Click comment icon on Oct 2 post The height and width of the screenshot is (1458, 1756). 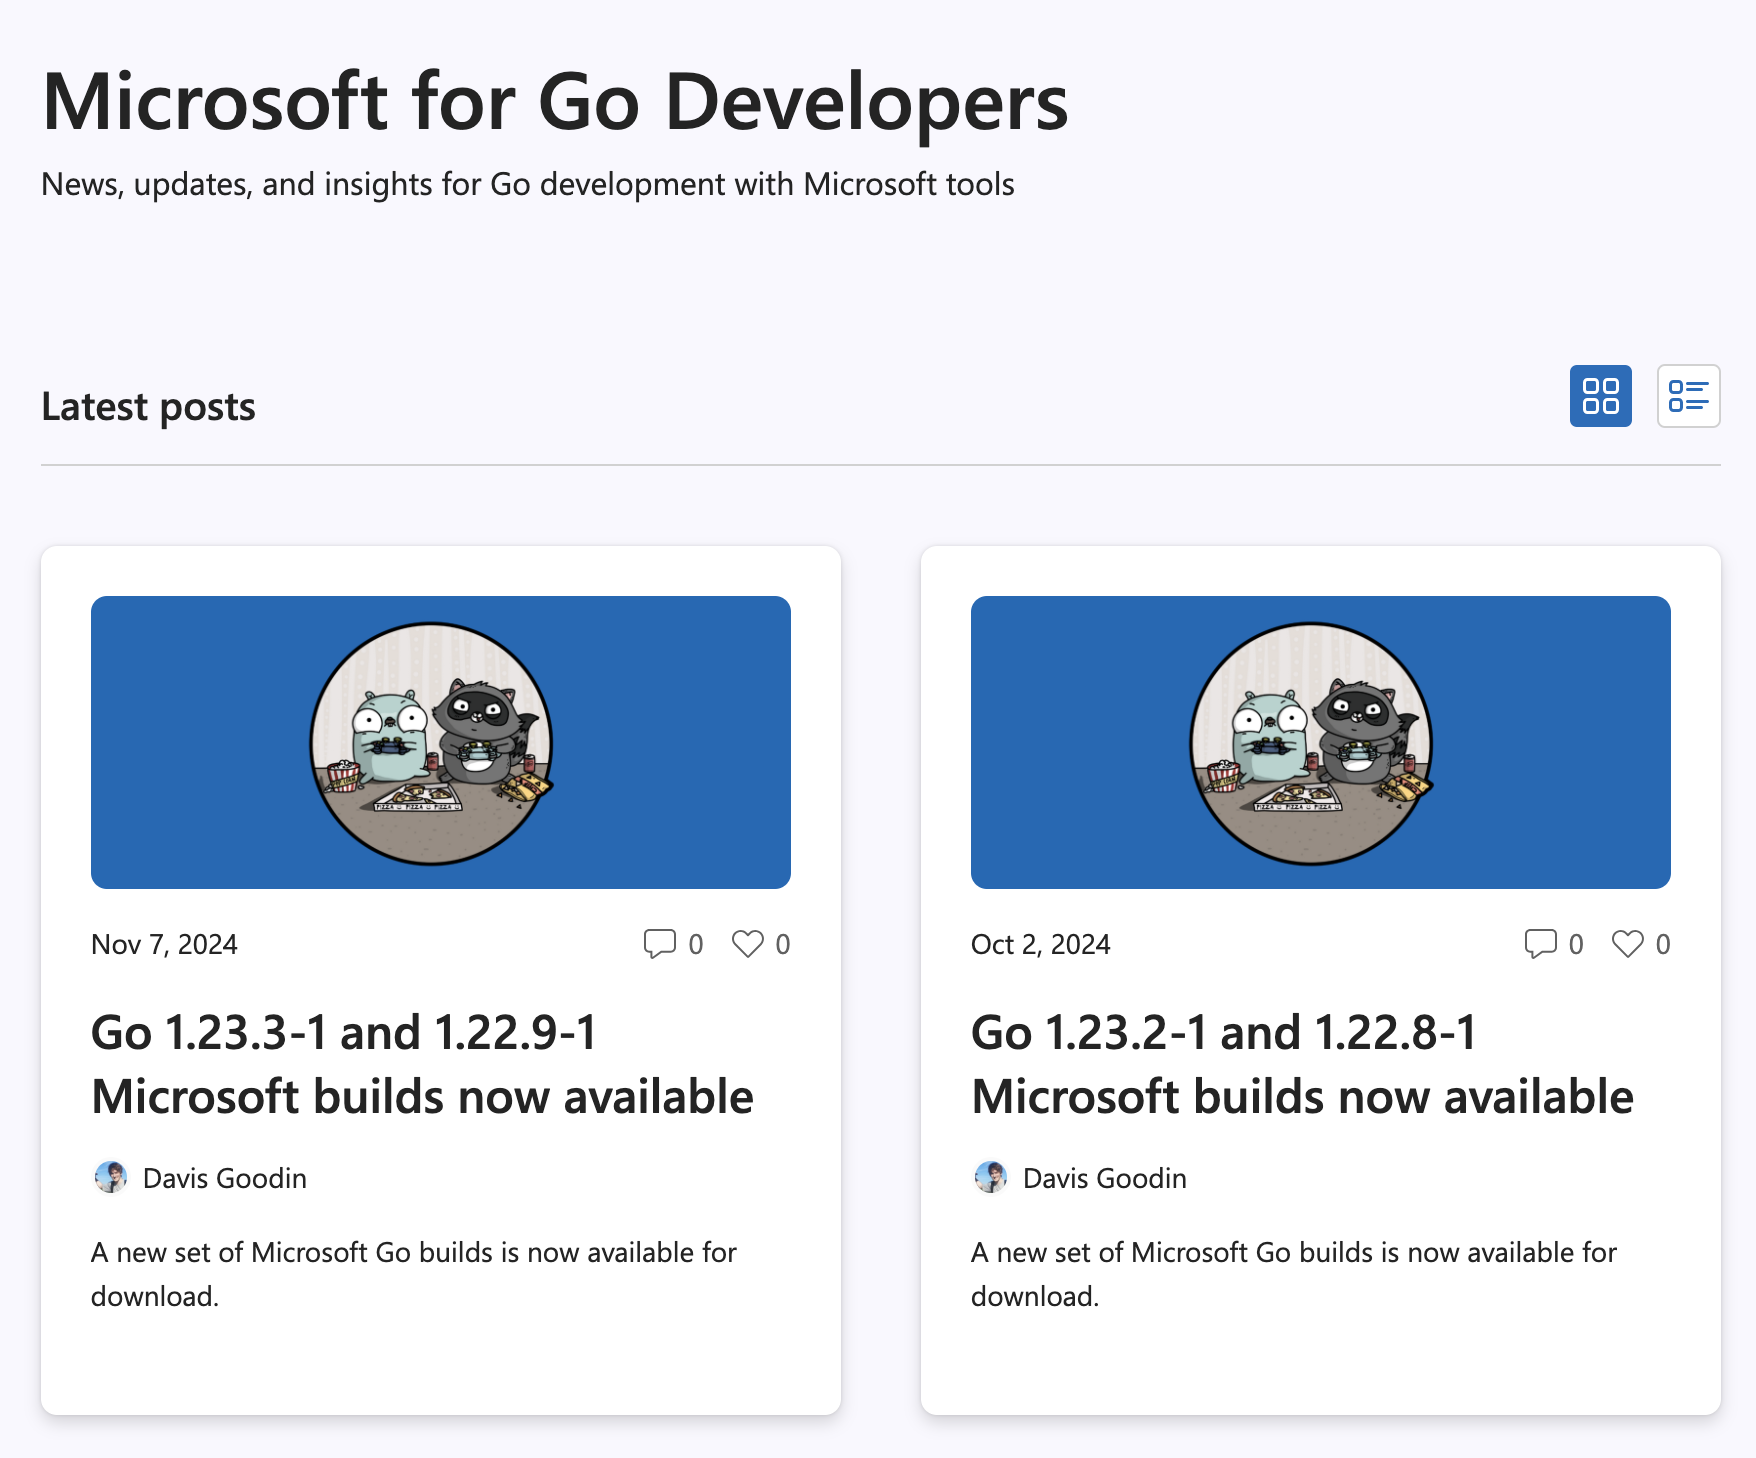(x=1540, y=944)
